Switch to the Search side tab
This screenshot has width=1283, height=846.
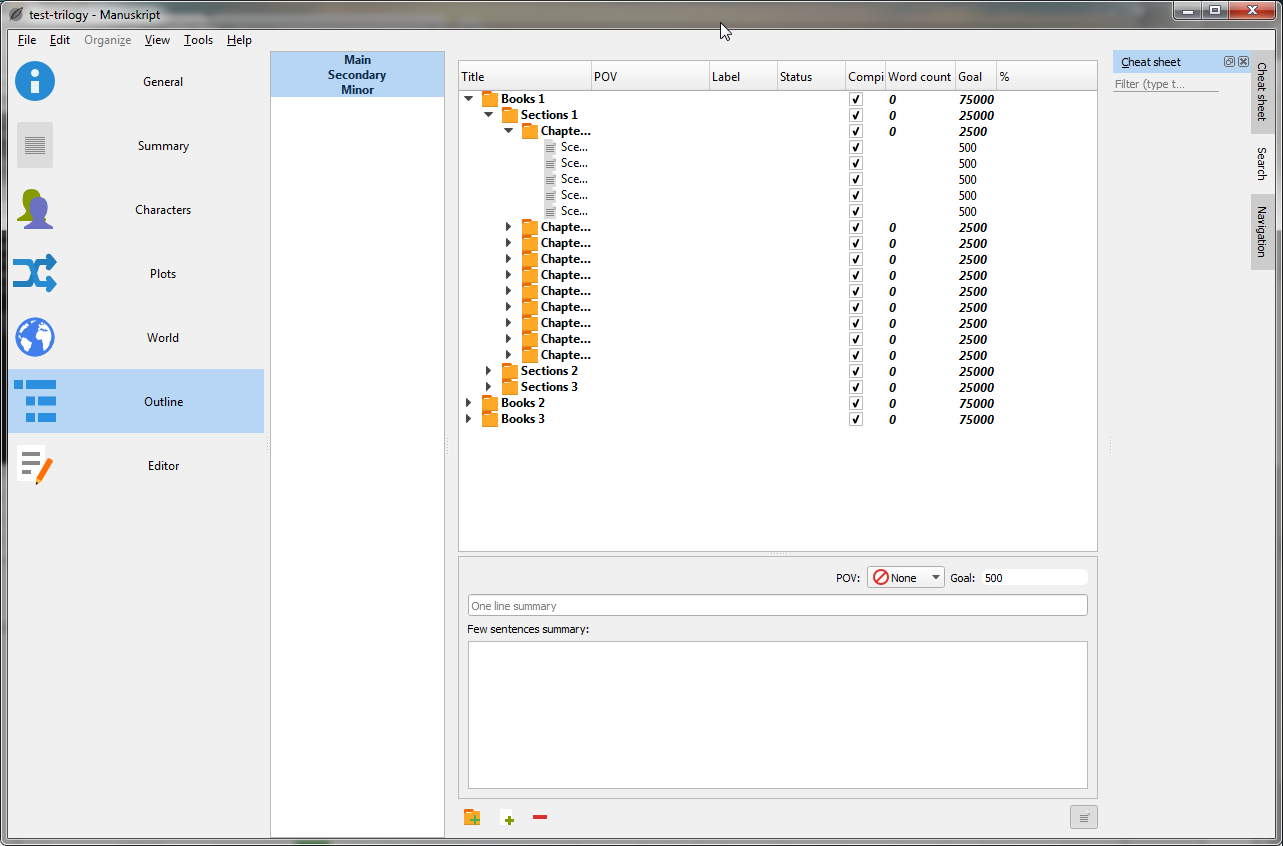point(1262,163)
